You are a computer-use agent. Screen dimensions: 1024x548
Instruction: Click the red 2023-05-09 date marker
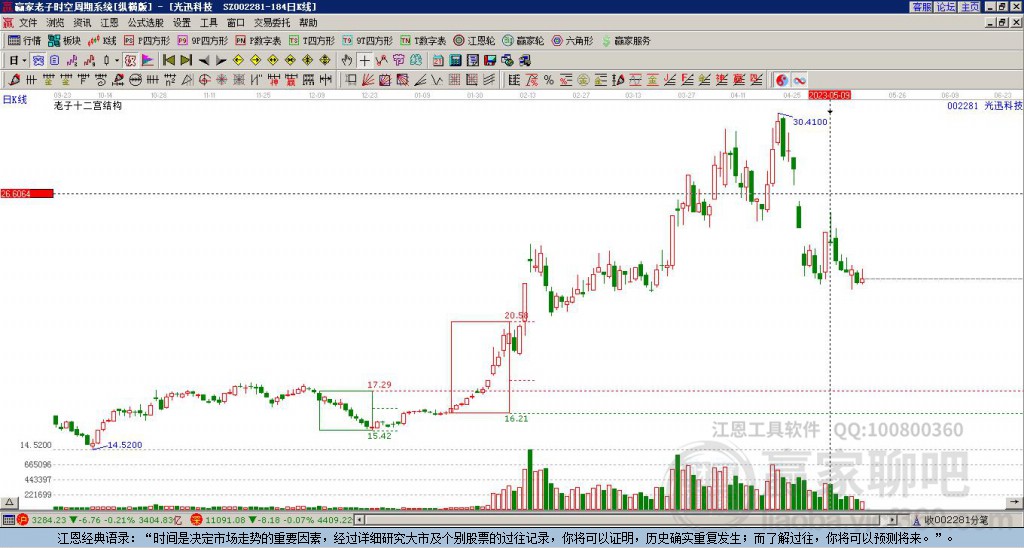(x=829, y=95)
